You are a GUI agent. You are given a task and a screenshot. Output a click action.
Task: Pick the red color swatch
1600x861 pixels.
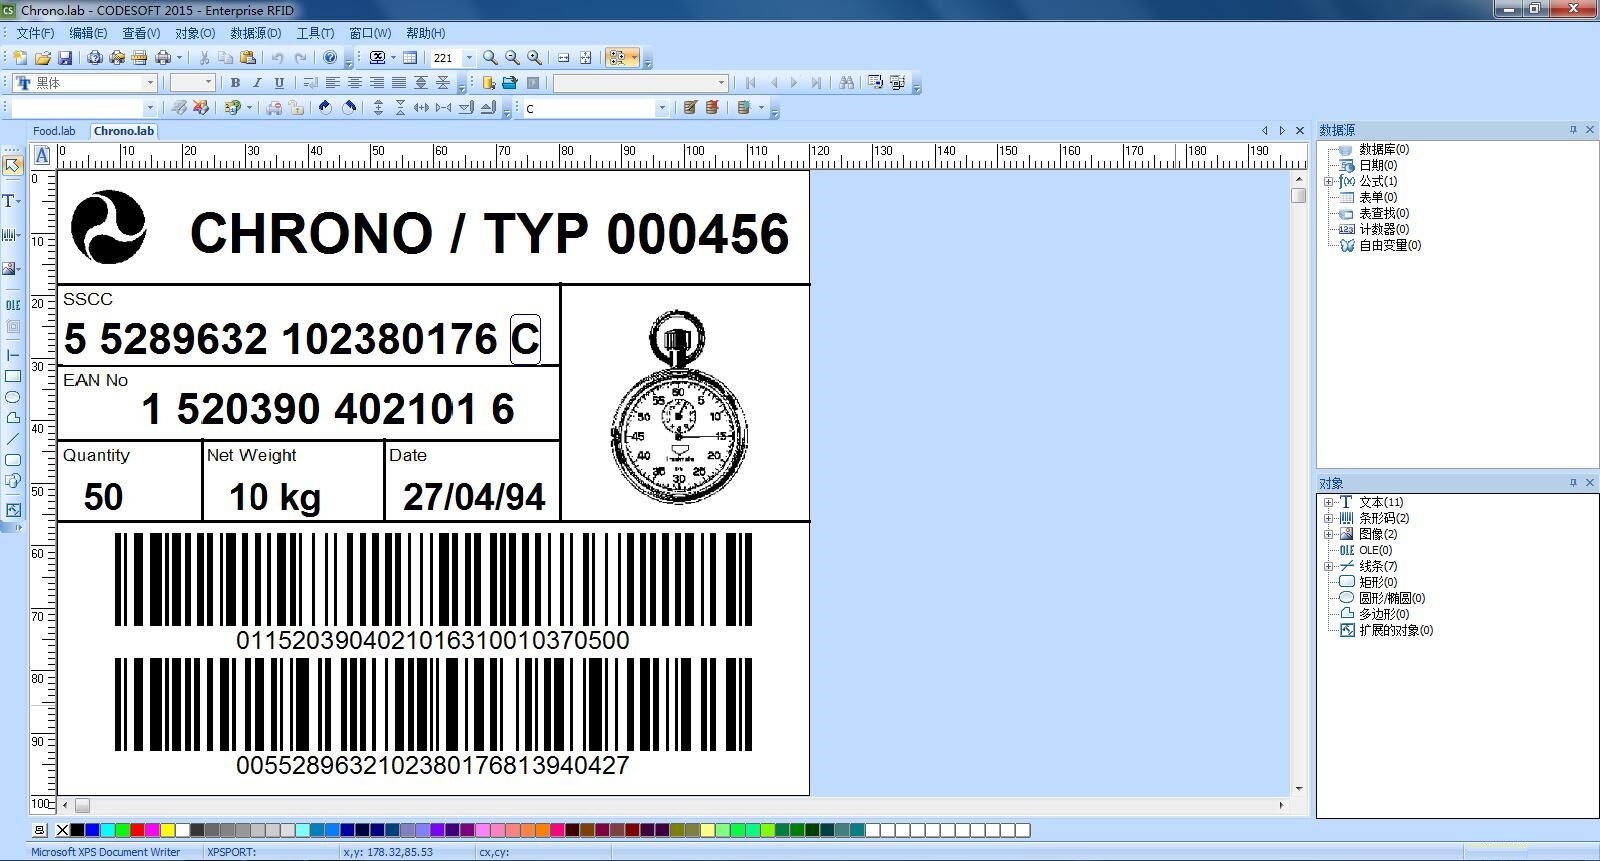pos(137,830)
